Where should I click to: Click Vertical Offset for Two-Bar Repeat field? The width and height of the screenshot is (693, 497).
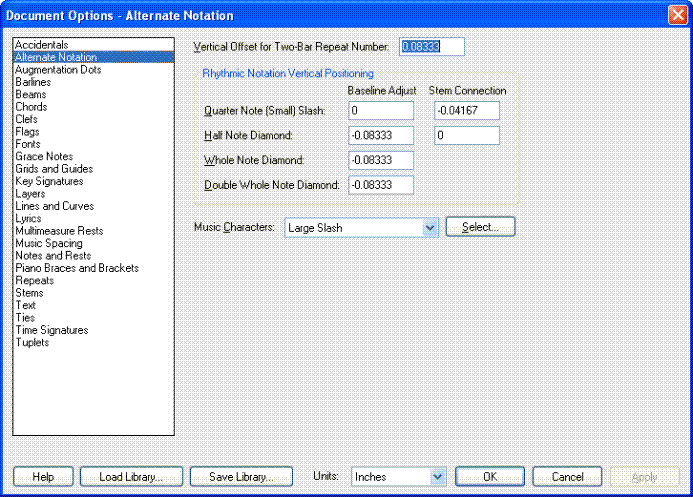(x=432, y=47)
